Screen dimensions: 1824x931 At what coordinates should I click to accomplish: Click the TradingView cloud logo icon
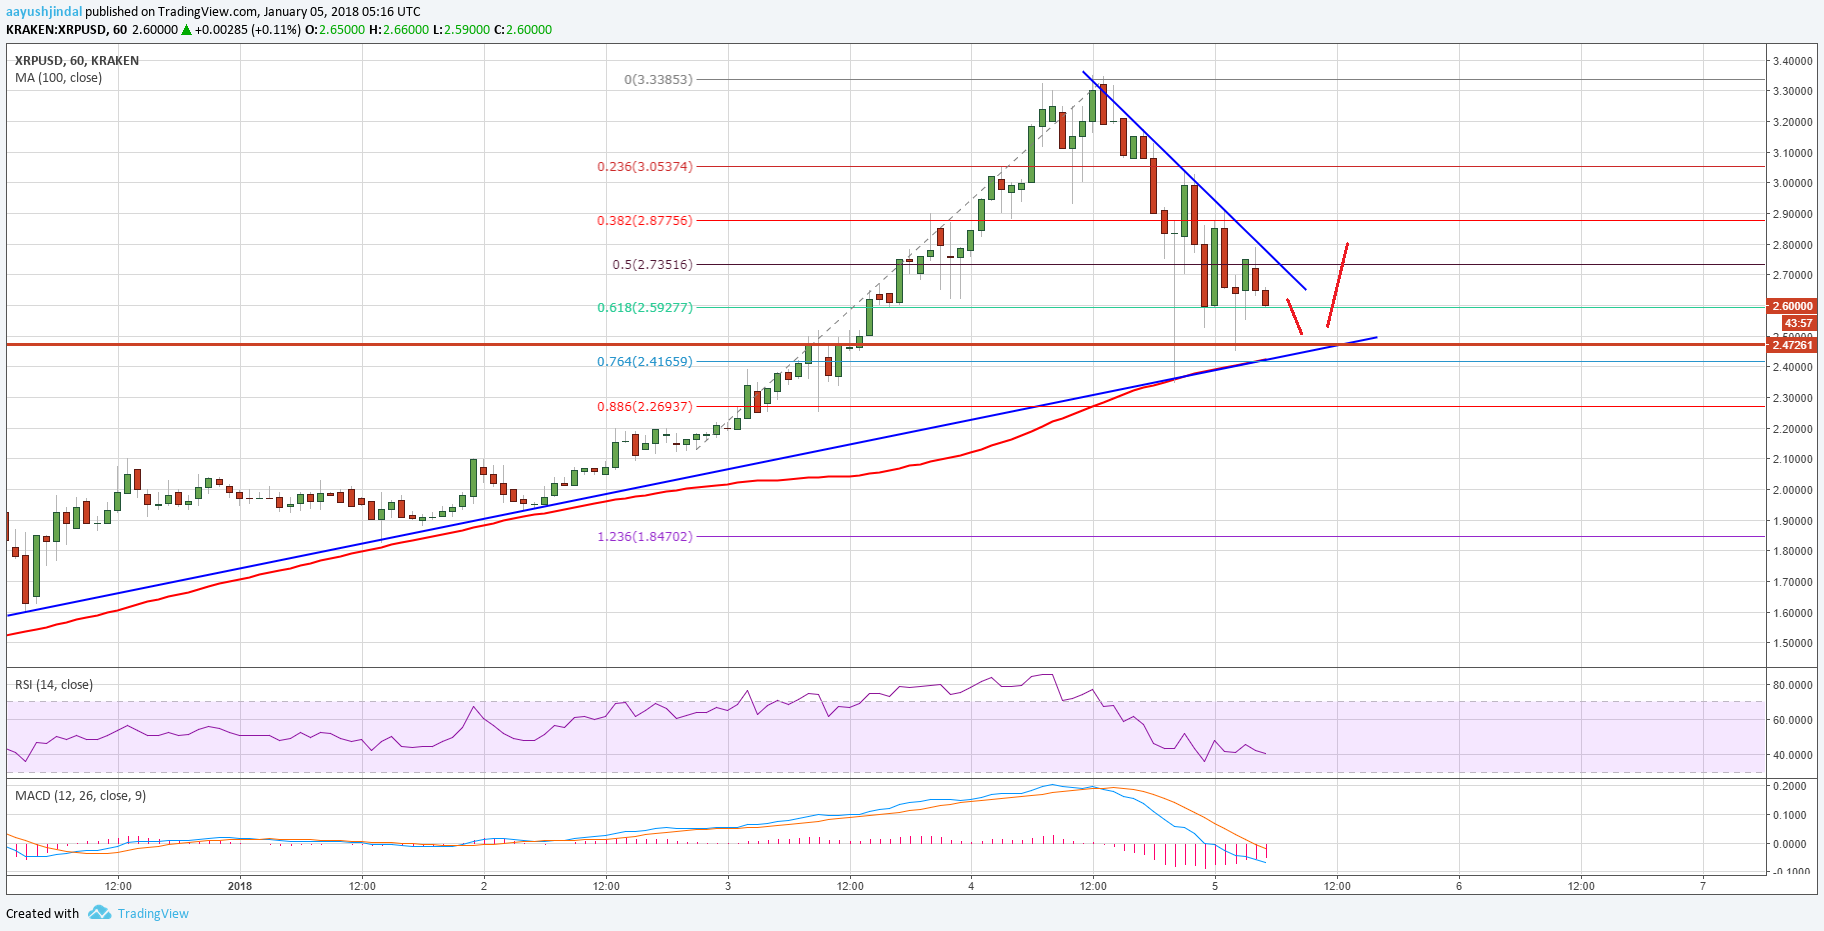(98, 913)
